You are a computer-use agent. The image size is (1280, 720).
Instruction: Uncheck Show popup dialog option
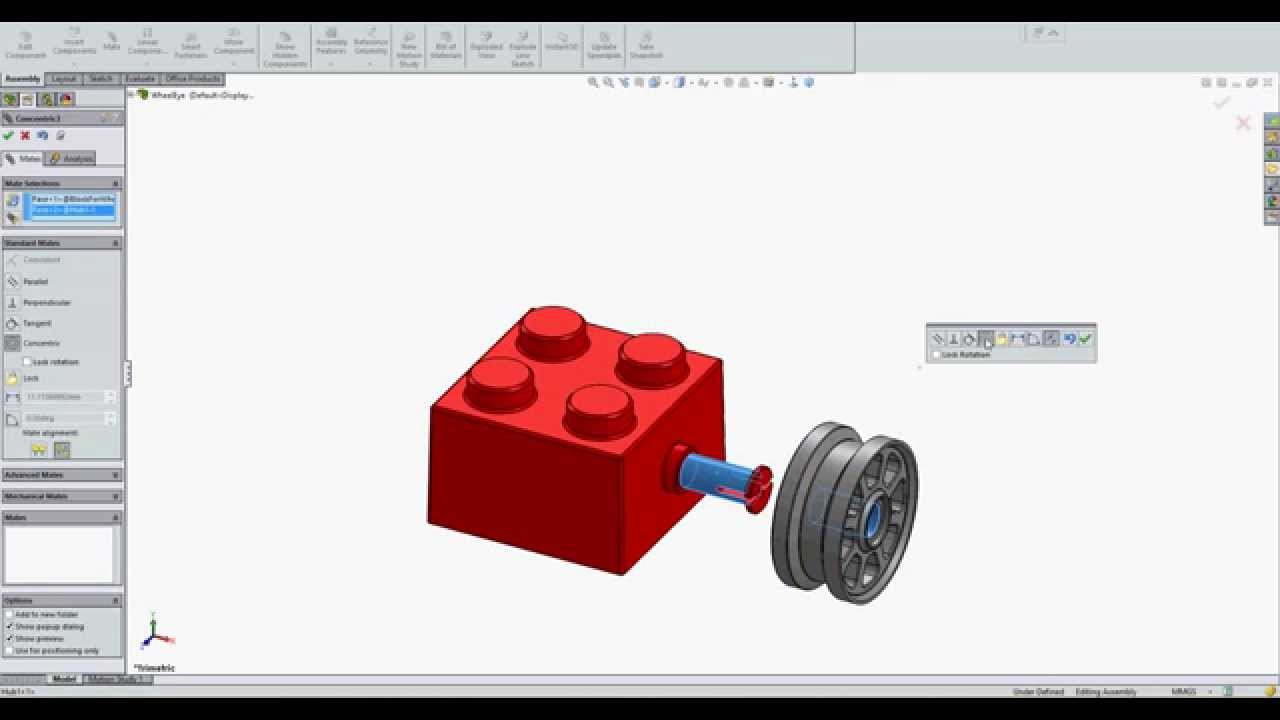(x=10, y=627)
